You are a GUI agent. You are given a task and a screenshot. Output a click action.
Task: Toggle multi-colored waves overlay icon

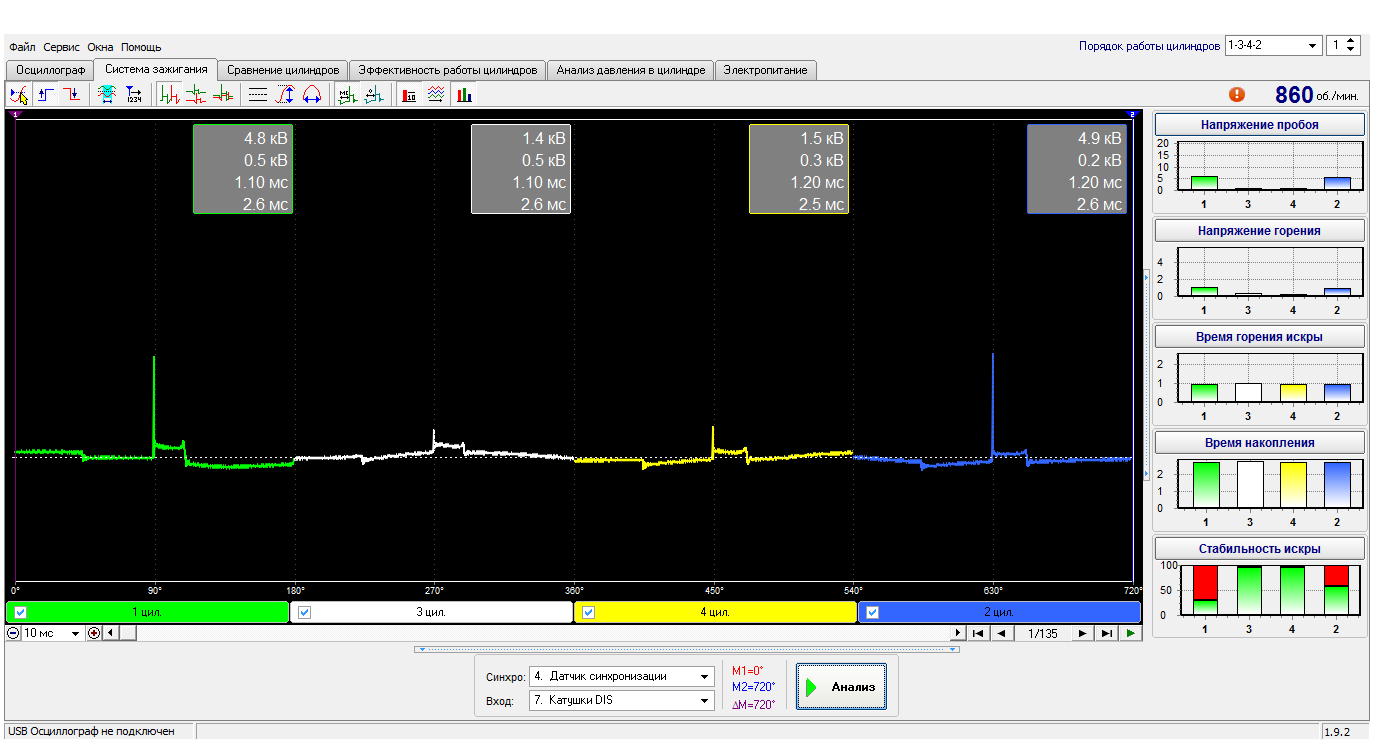[x=436, y=95]
